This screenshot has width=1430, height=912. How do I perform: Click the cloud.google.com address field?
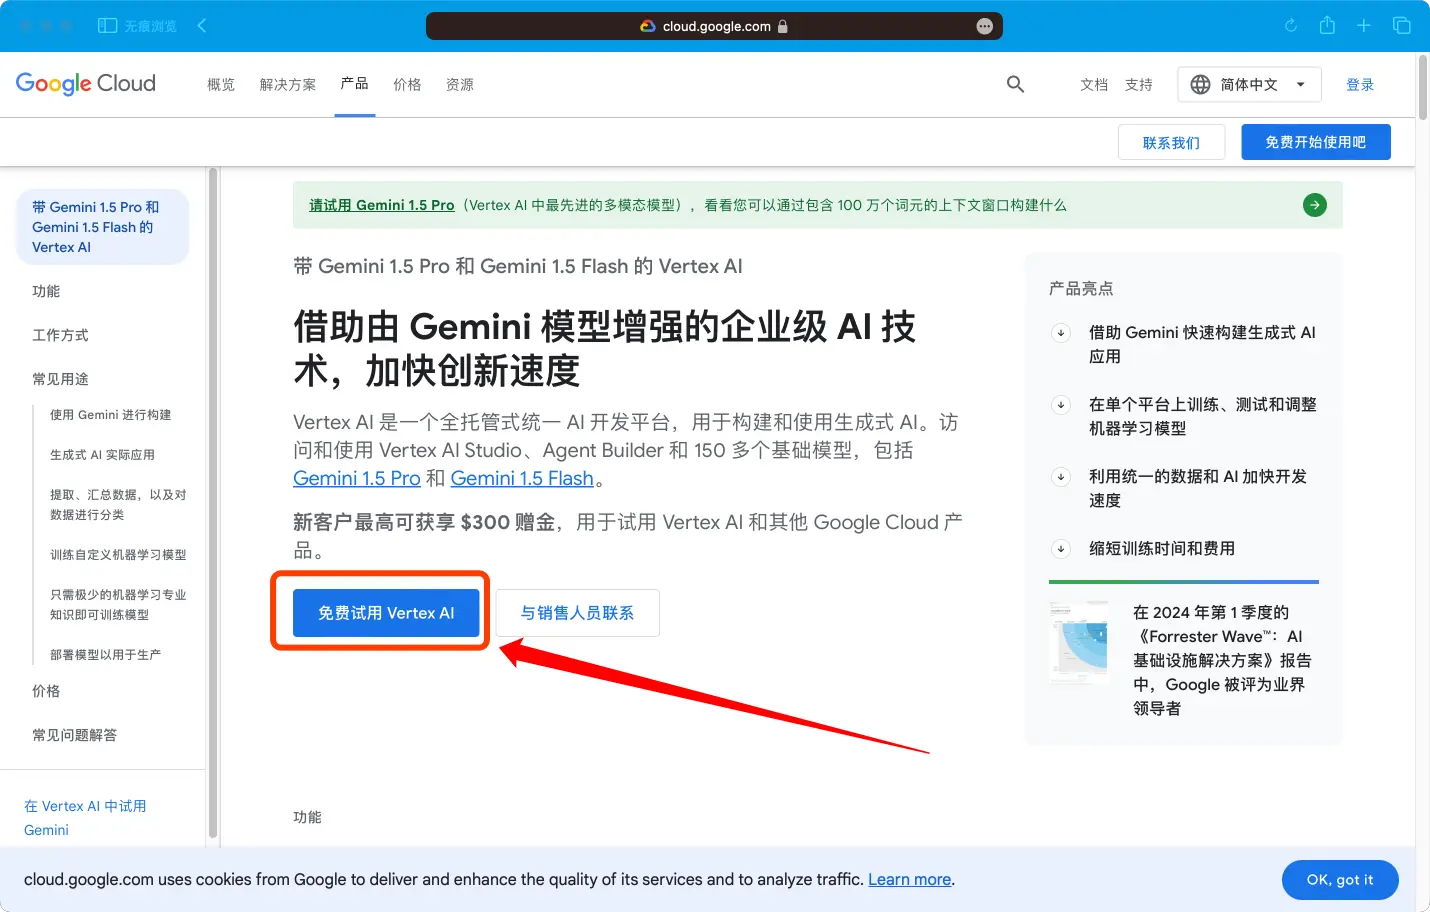(x=714, y=26)
